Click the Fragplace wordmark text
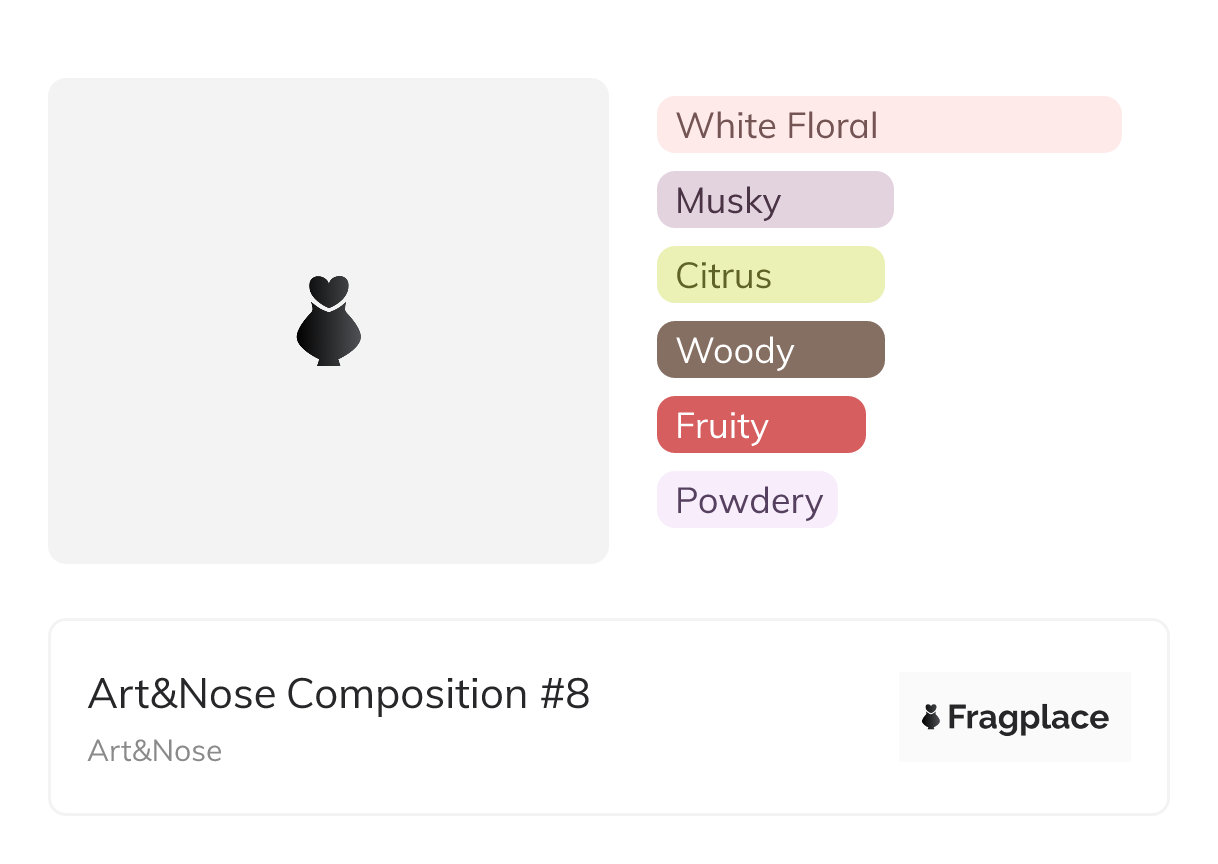The image size is (1218, 864). [x=1028, y=717]
